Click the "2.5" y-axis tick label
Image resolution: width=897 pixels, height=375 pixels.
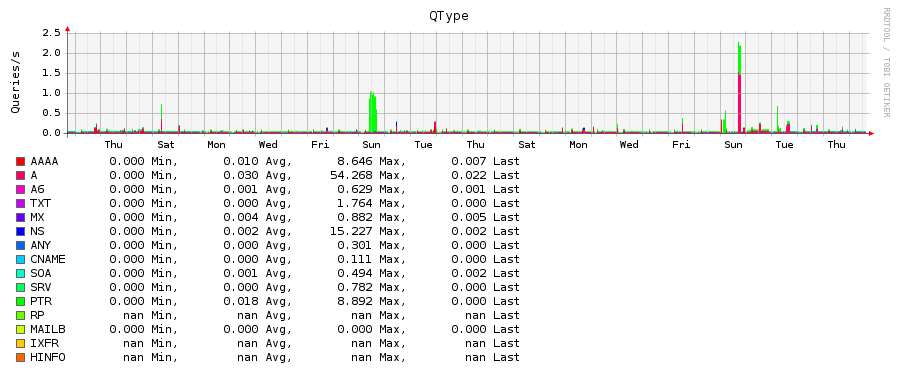coord(51,33)
